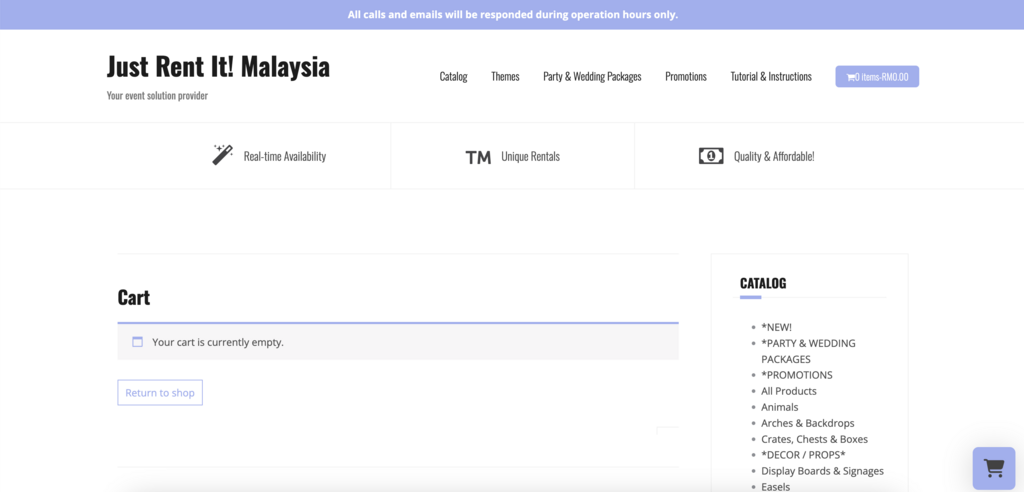Click the magic wand Real-time Availability icon
This screenshot has width=1024, height=492.
tap(222, 155)
